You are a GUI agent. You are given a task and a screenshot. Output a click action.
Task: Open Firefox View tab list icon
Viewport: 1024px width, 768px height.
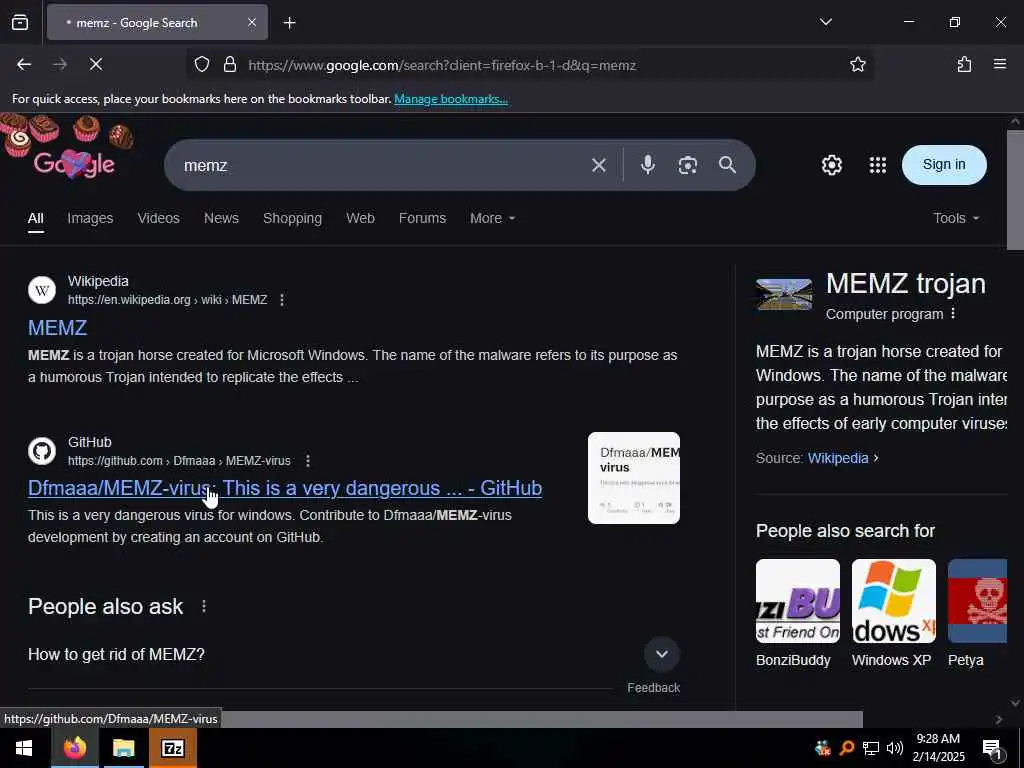[20, 23]
